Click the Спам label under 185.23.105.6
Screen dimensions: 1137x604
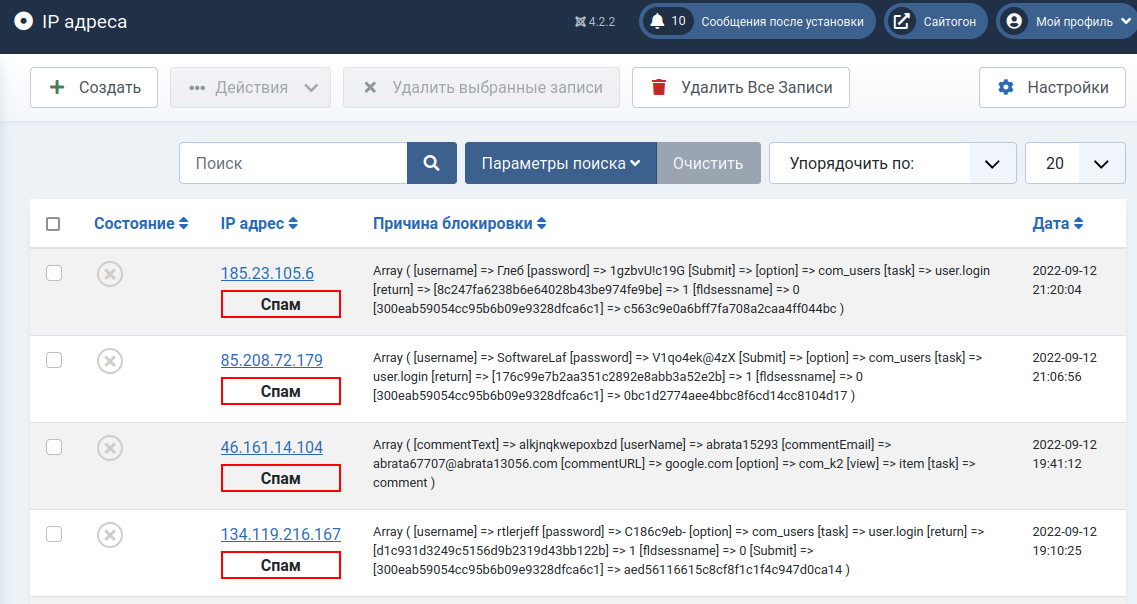[x=281, y=305]
